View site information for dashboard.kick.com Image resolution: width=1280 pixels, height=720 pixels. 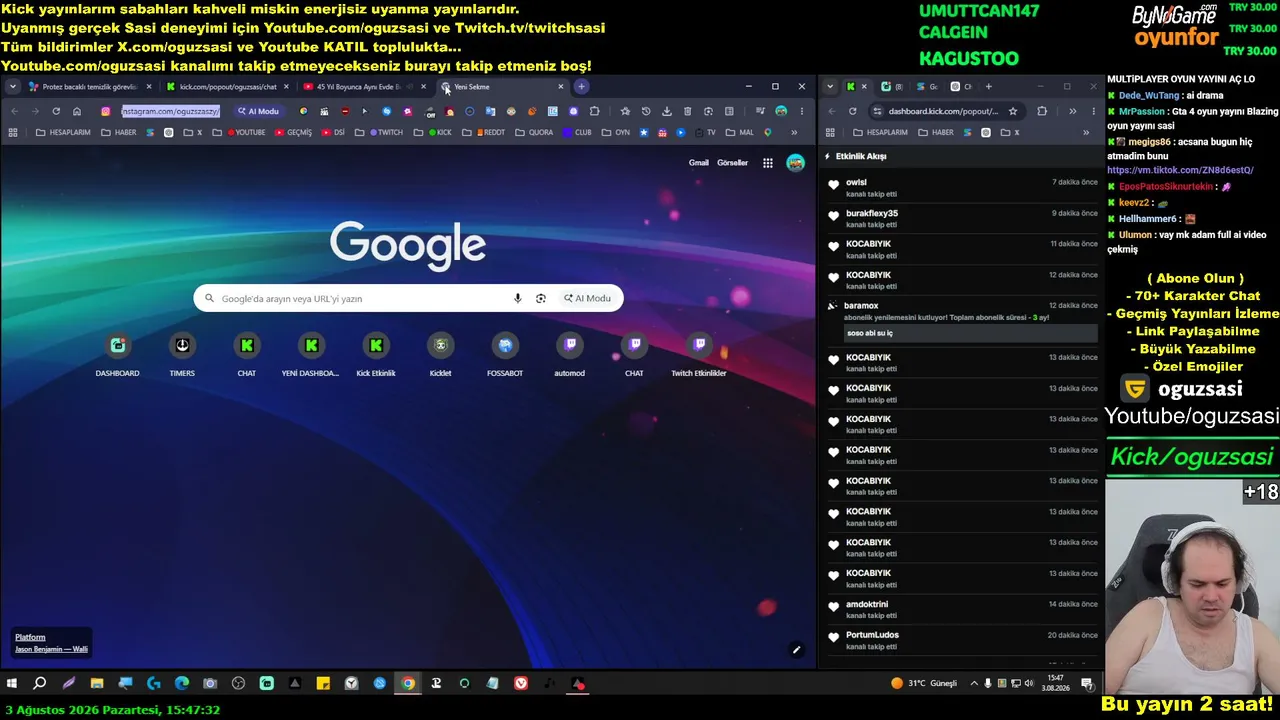click(x=878, y=111)
